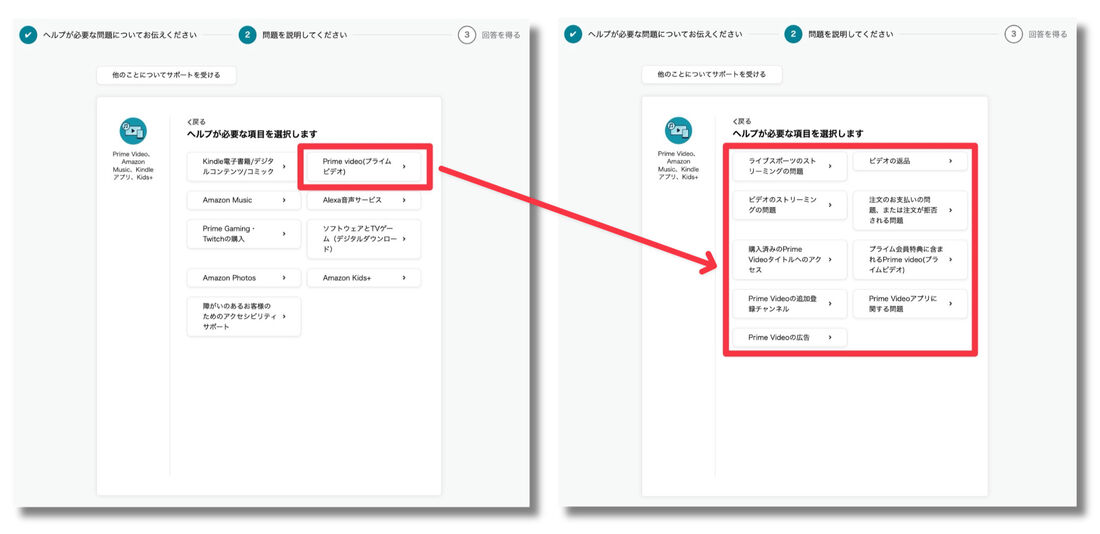The height and width of the screenshot is (534, 1100).
Task: Click 問題を説明してください step label in right panel
Action: point(850,34)
